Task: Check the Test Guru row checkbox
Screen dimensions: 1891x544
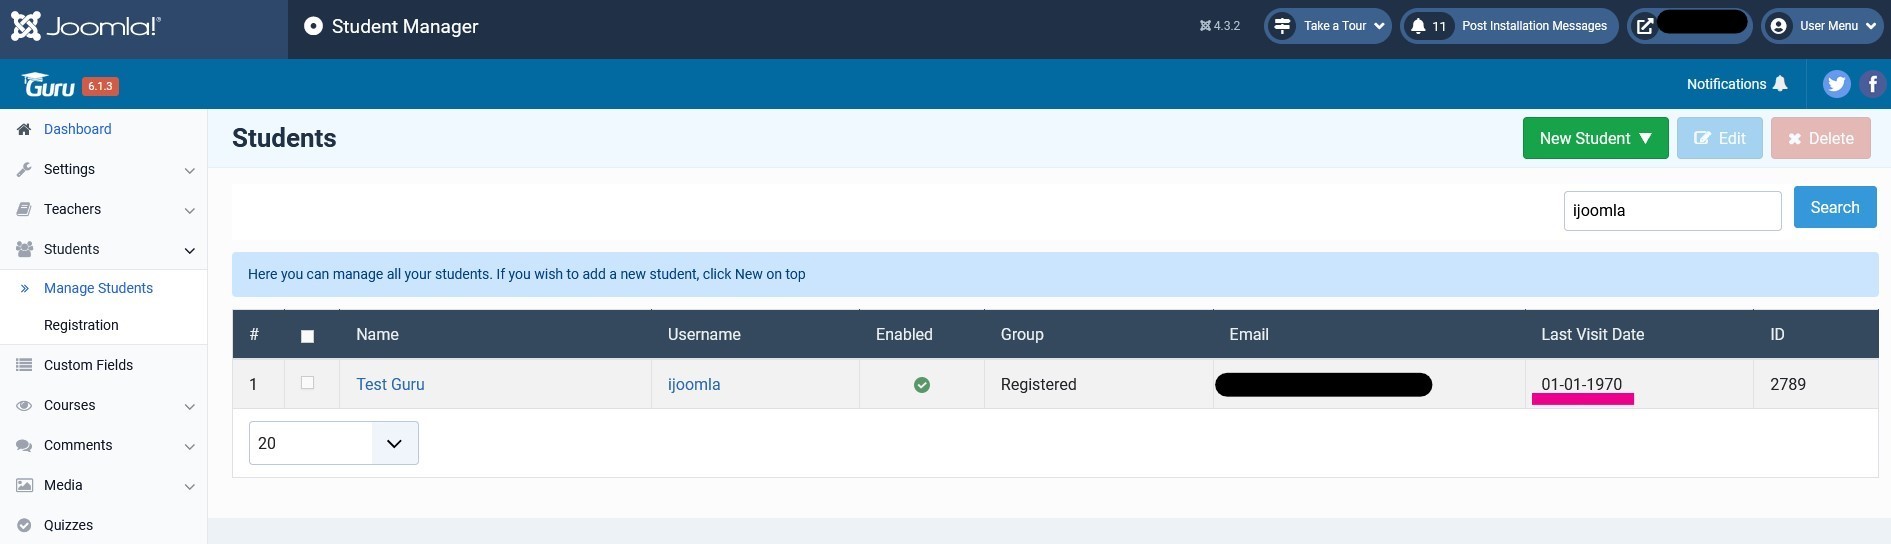Action: tap(307, 383)
